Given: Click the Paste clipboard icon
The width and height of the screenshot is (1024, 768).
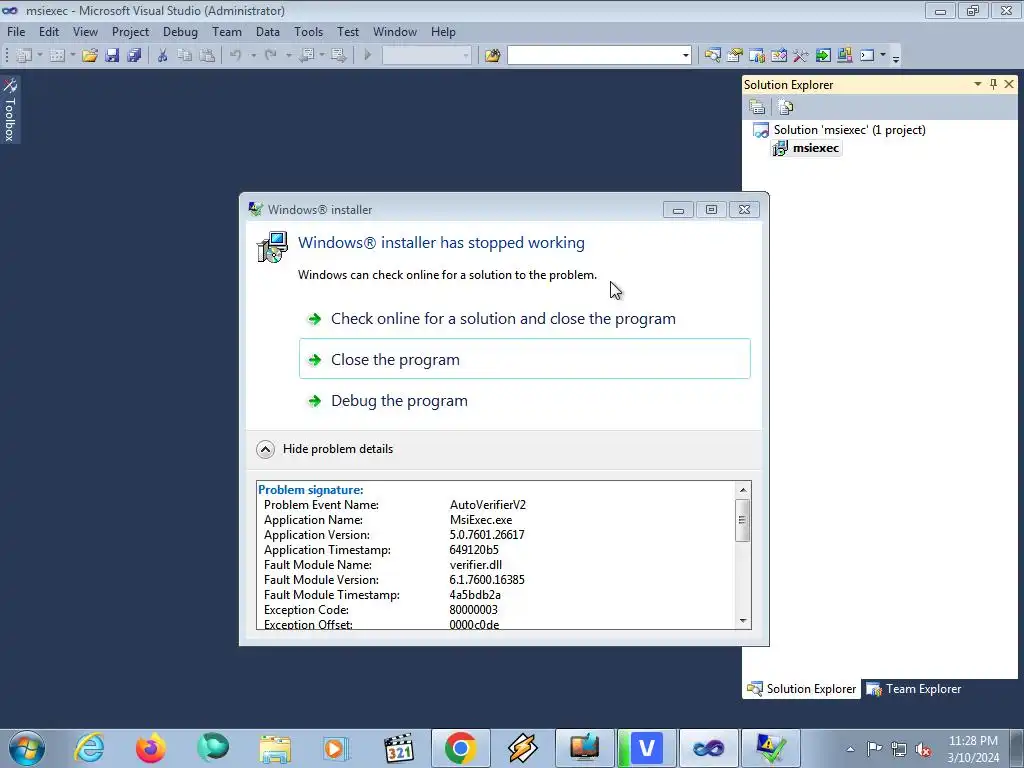Looking at the screenshot, I should 207,56.
